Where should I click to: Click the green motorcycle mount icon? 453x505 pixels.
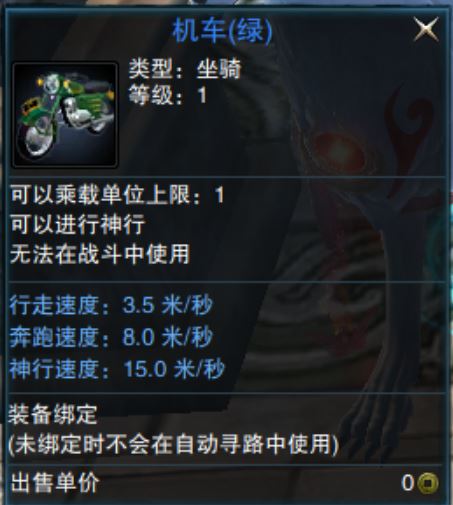65,114
